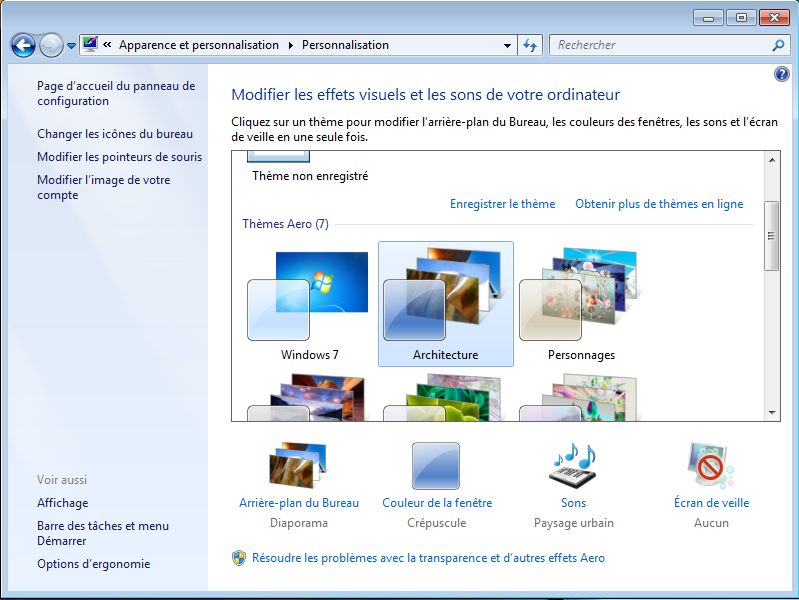Click Thème non enregistré label

tap(310, 176)
